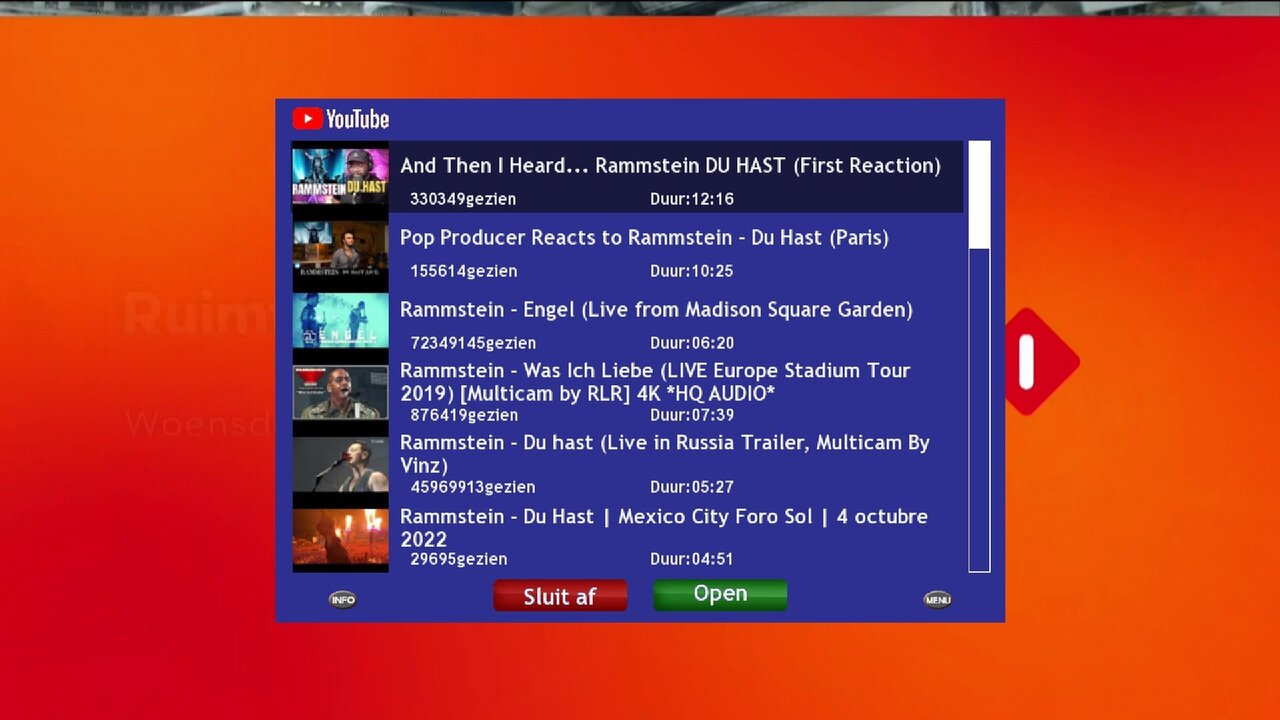Click the red channel logo behind the dialog
The height and width of the screenshot is (720, 1280).
click(x=1042, y=361)
